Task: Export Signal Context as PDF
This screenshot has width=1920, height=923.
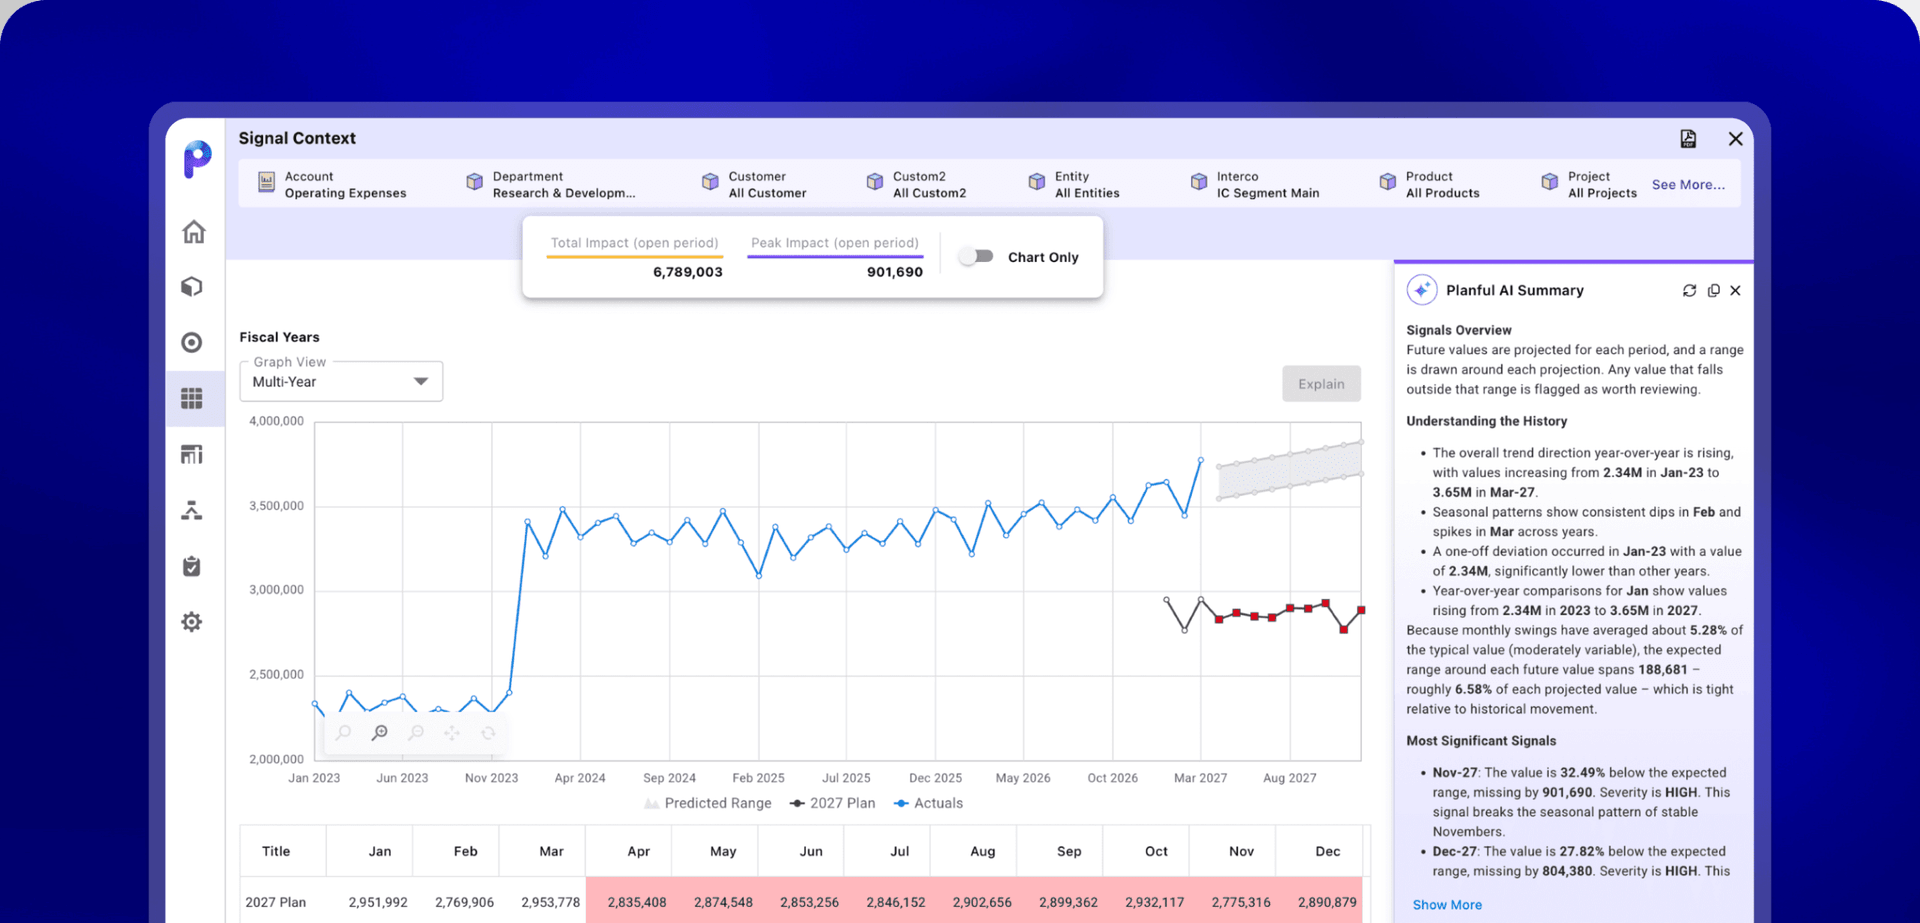Action: [1688, 139]
